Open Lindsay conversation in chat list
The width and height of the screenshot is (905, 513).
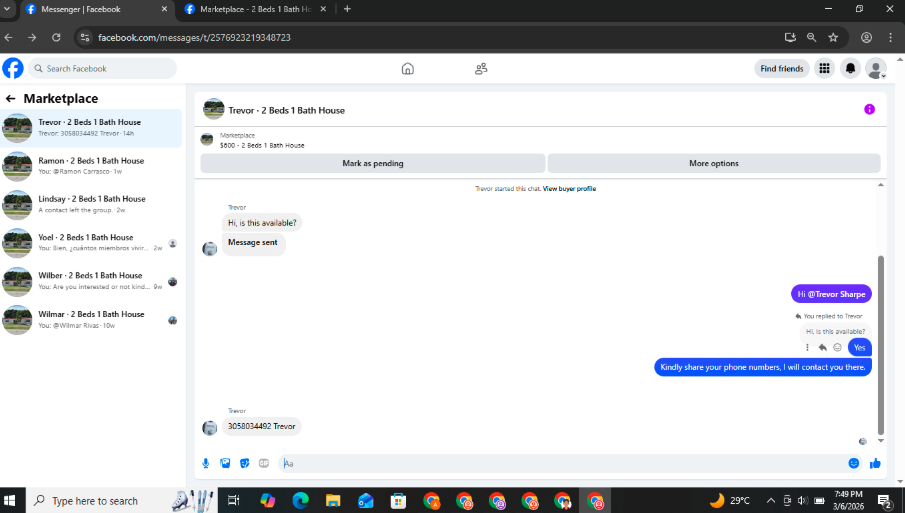click(x=91, y=204)
